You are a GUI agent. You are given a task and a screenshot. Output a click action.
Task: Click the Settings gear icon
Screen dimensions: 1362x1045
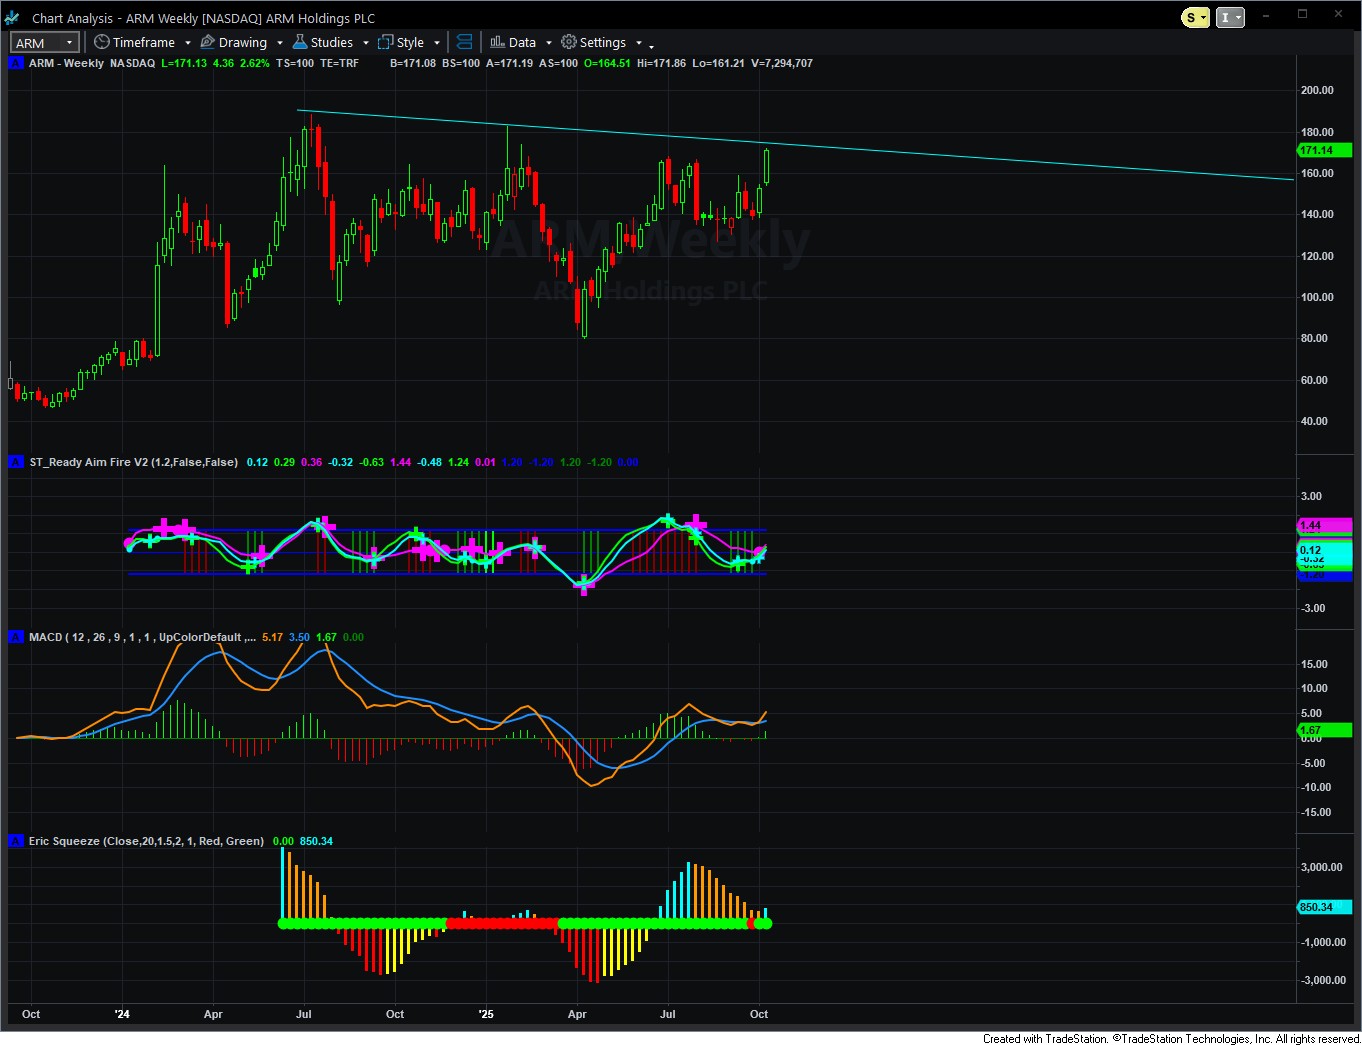pyautogui.click(x=569, y=42)
